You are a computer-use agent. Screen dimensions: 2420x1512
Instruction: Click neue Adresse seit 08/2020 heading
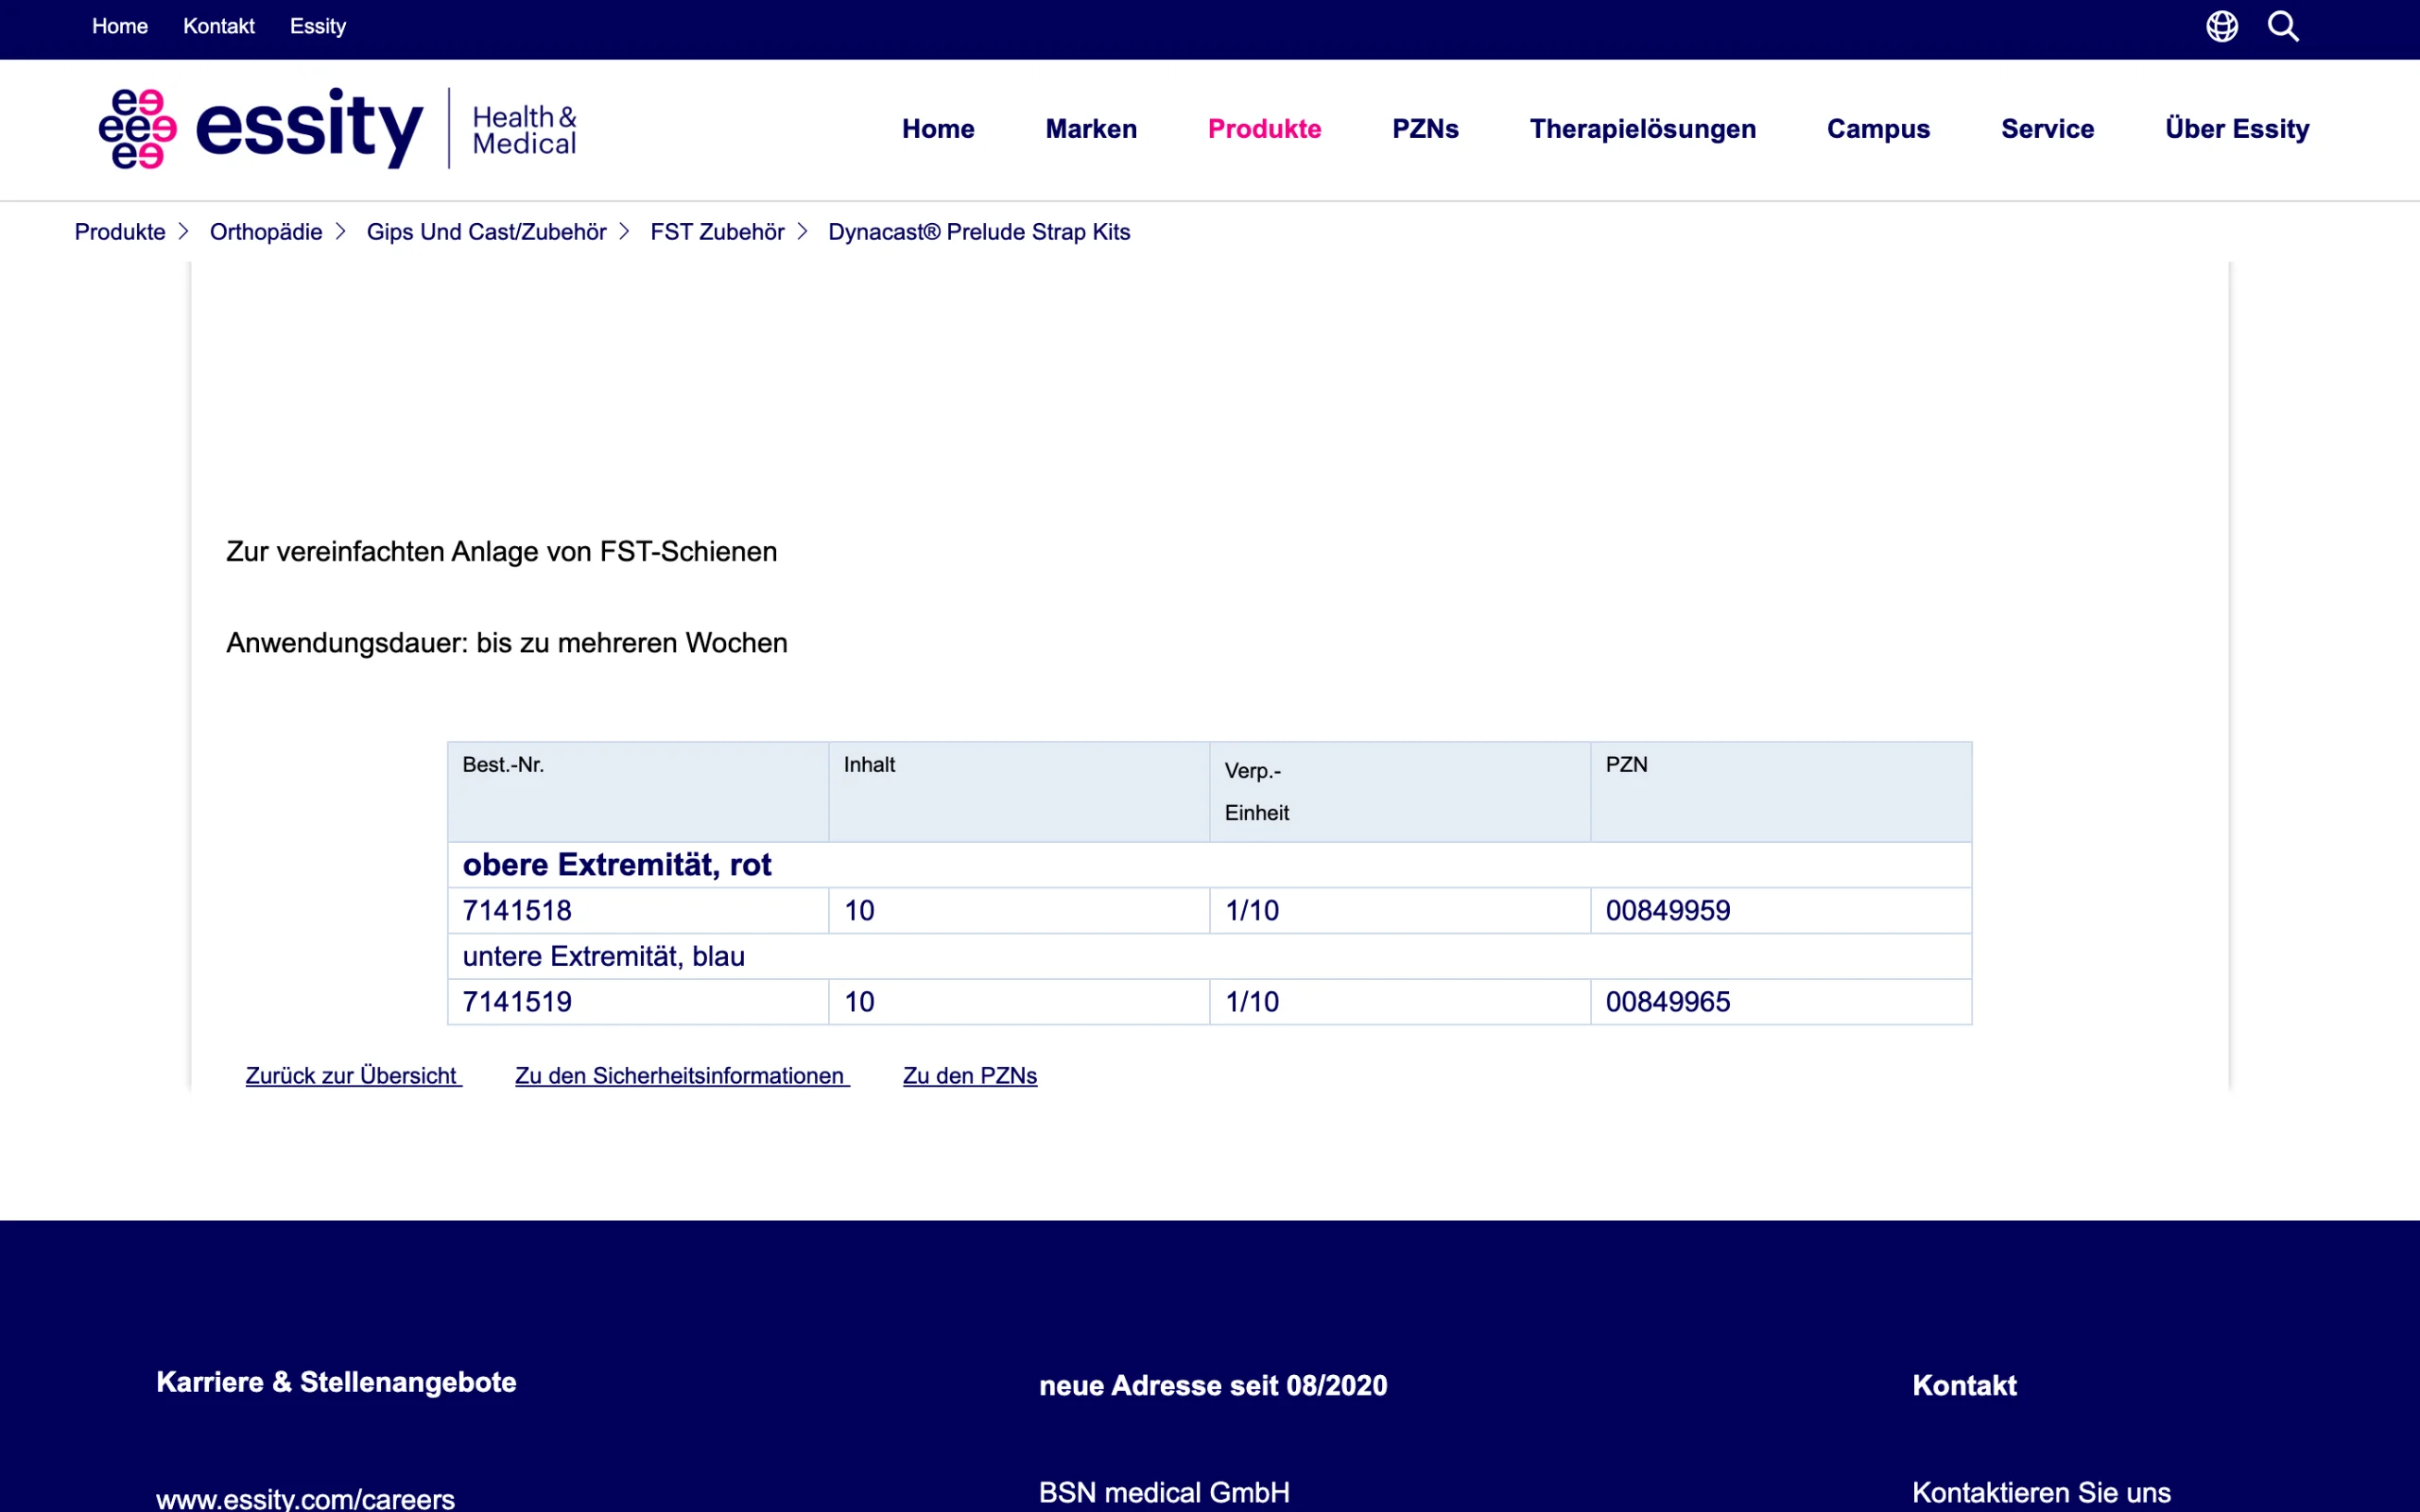1213,1385
